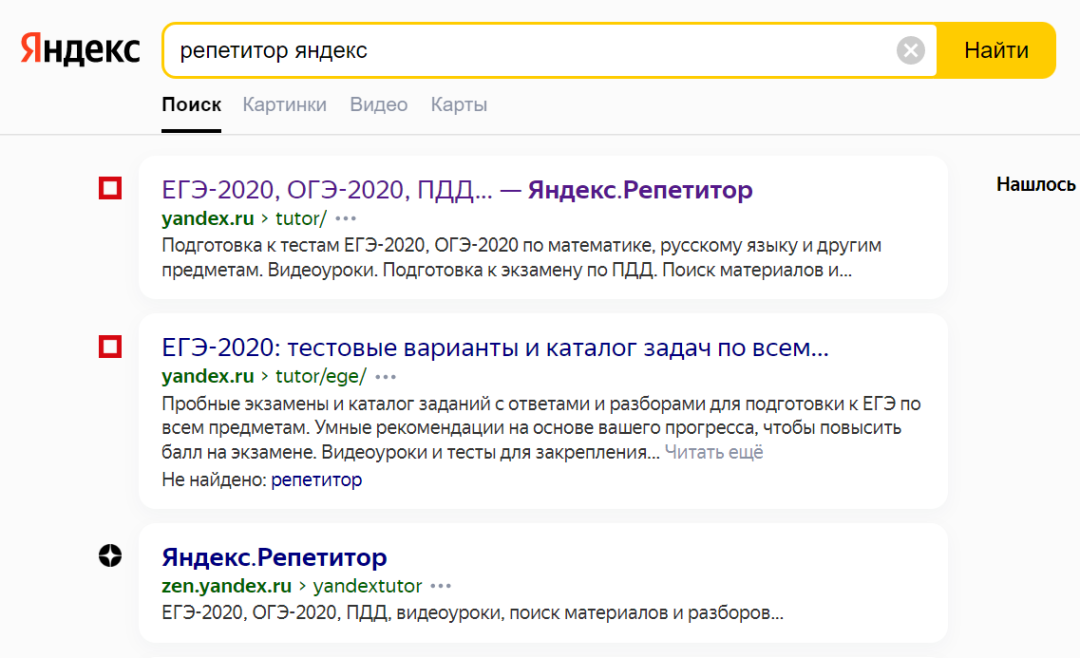The width and height of the screenshot is (1080, 658).
Task: Clear the search query with the X button
Action: pos(911,50)
